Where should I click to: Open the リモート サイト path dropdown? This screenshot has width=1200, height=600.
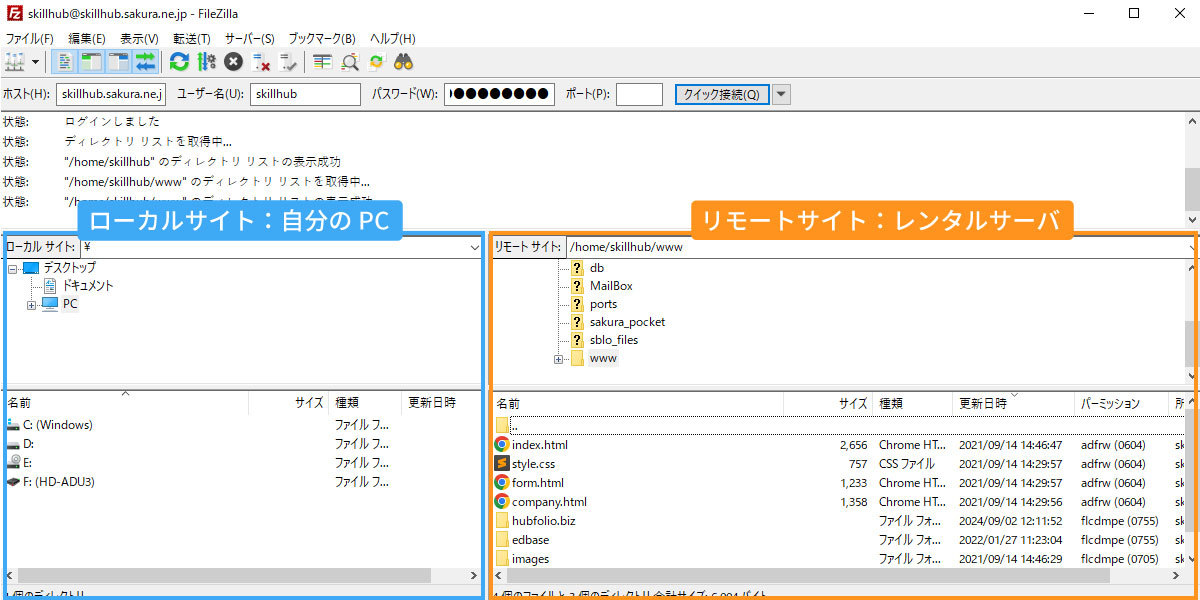point(1192,246)
